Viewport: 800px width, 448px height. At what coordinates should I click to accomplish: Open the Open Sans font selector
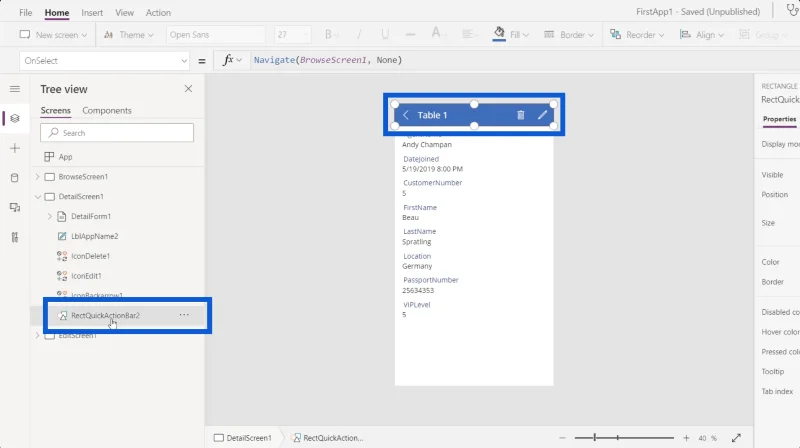[x=215, y=35]
